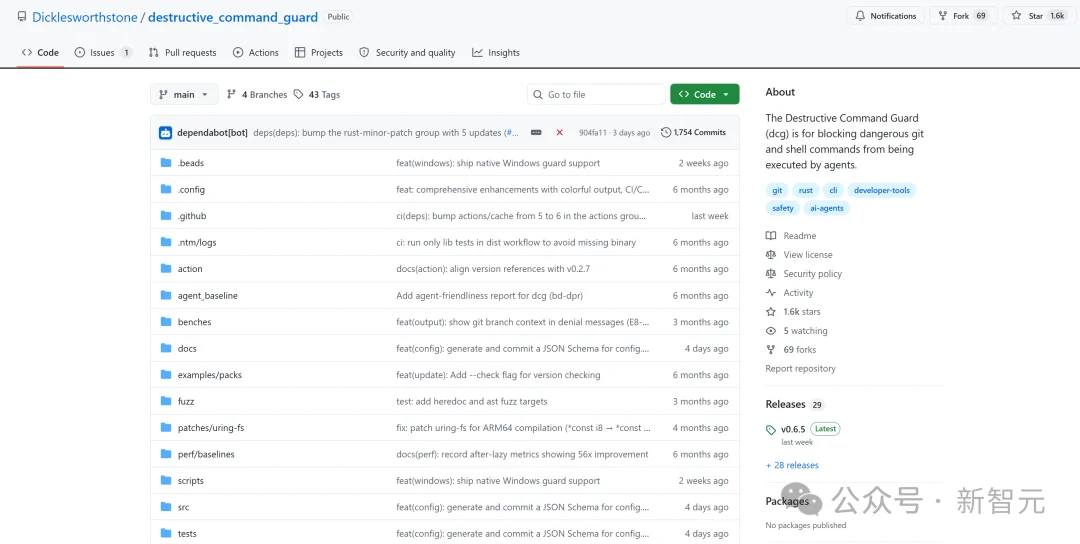Click the action folder icon
This screenshot has height=544, width=1080.
point(165,269)
